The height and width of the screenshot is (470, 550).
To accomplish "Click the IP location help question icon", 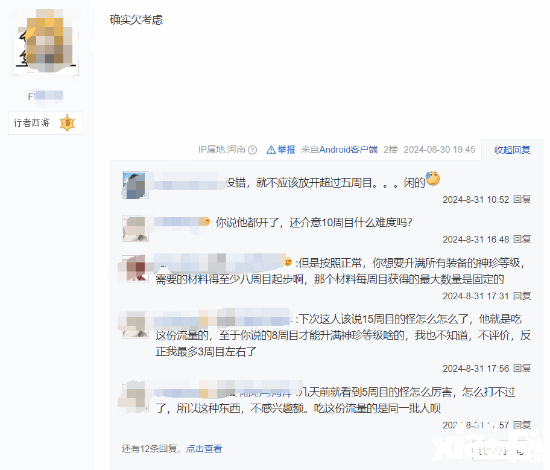I will tap(253, 150).
